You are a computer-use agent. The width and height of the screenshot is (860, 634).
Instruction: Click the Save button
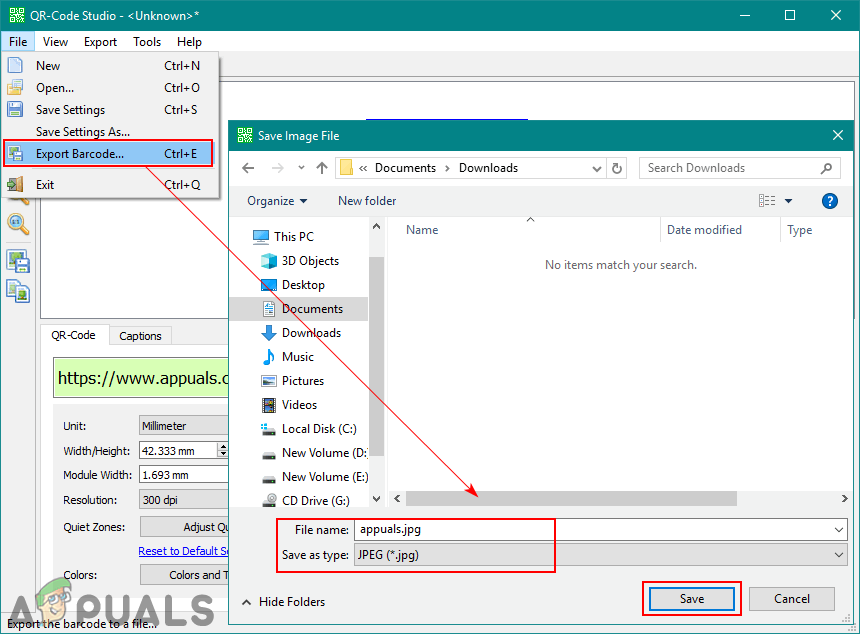pos(692,599)
